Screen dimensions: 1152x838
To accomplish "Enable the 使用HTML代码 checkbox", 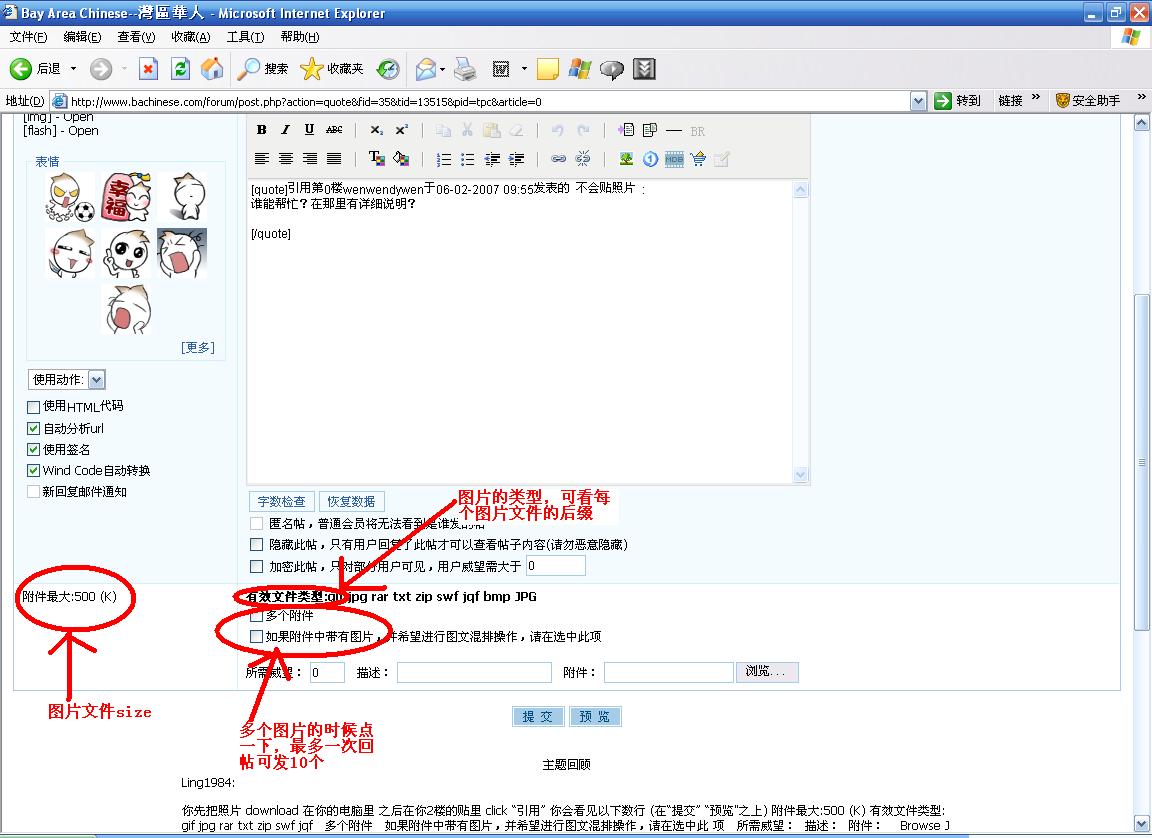I will (x=34, y=407).
